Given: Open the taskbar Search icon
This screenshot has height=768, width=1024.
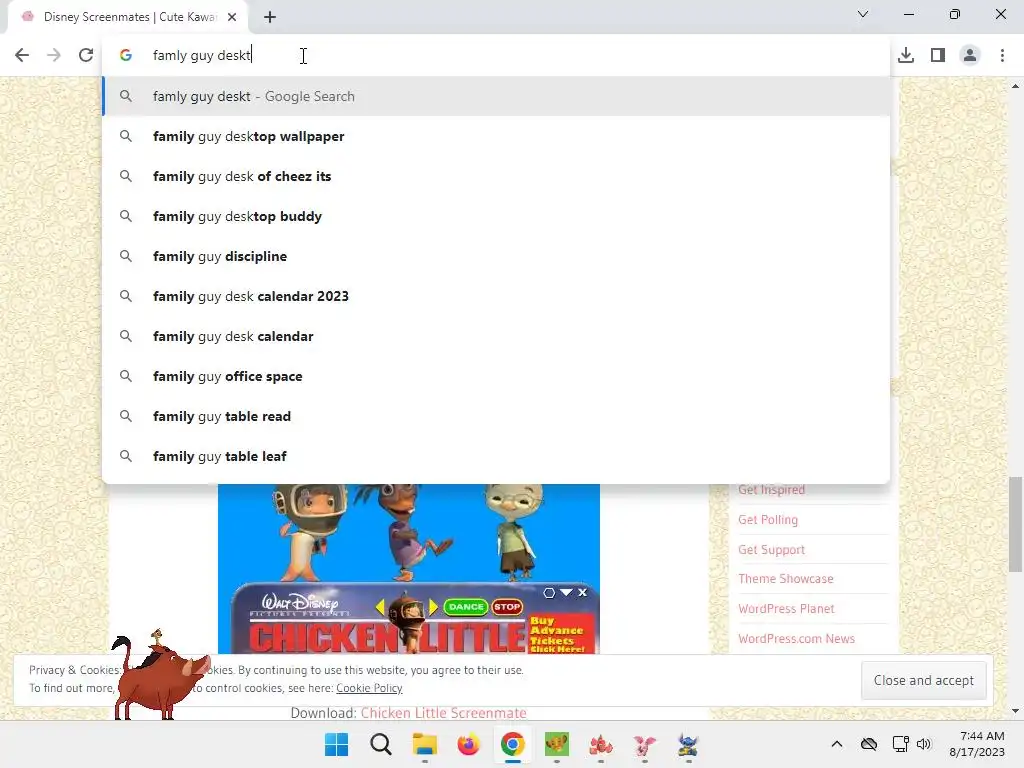Looking at the screenshot, I should point(381,744).
